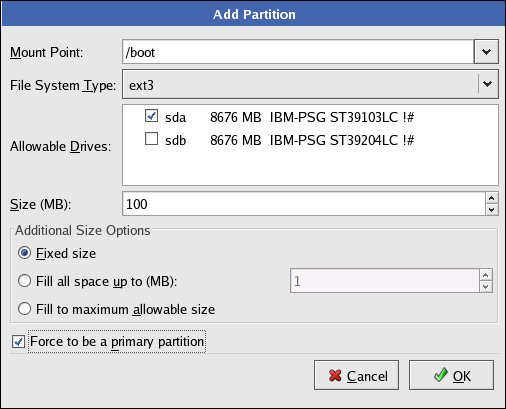The width and height of the screenshot is (506, 409).
Task: Check the sdb drive checkbox
Action: coord(151,139)
